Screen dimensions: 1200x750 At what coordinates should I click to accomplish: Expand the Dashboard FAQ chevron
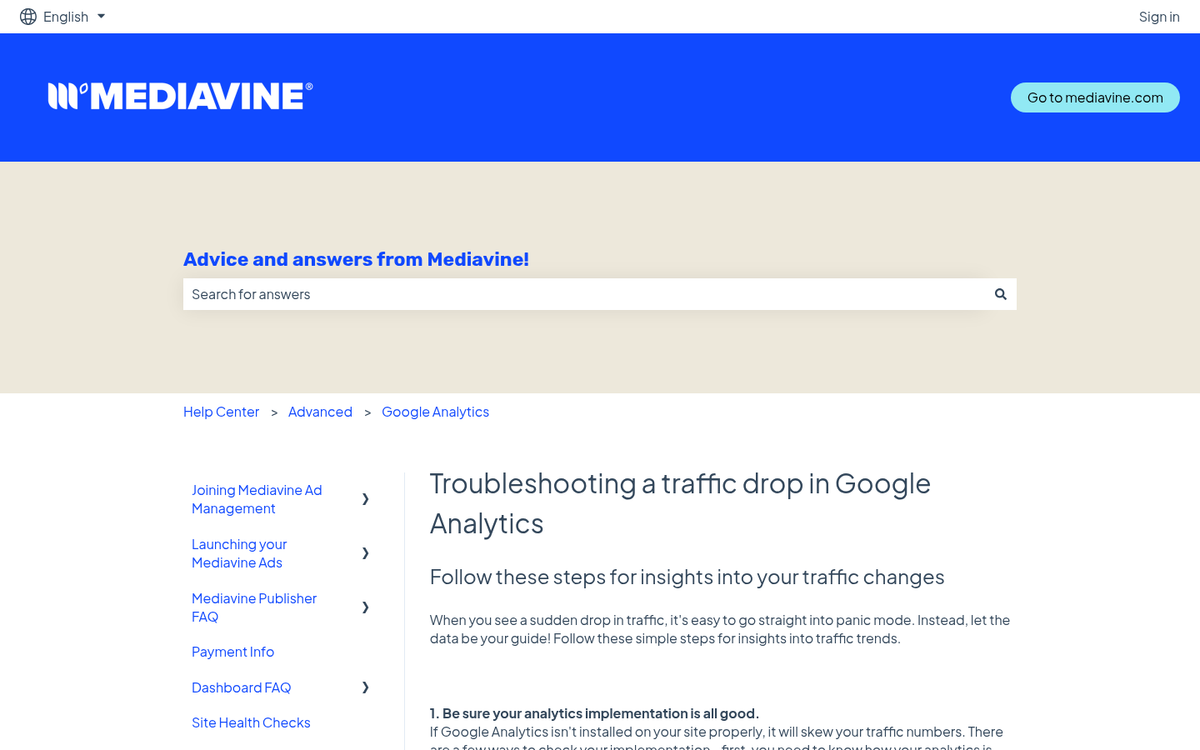point(365,687)
